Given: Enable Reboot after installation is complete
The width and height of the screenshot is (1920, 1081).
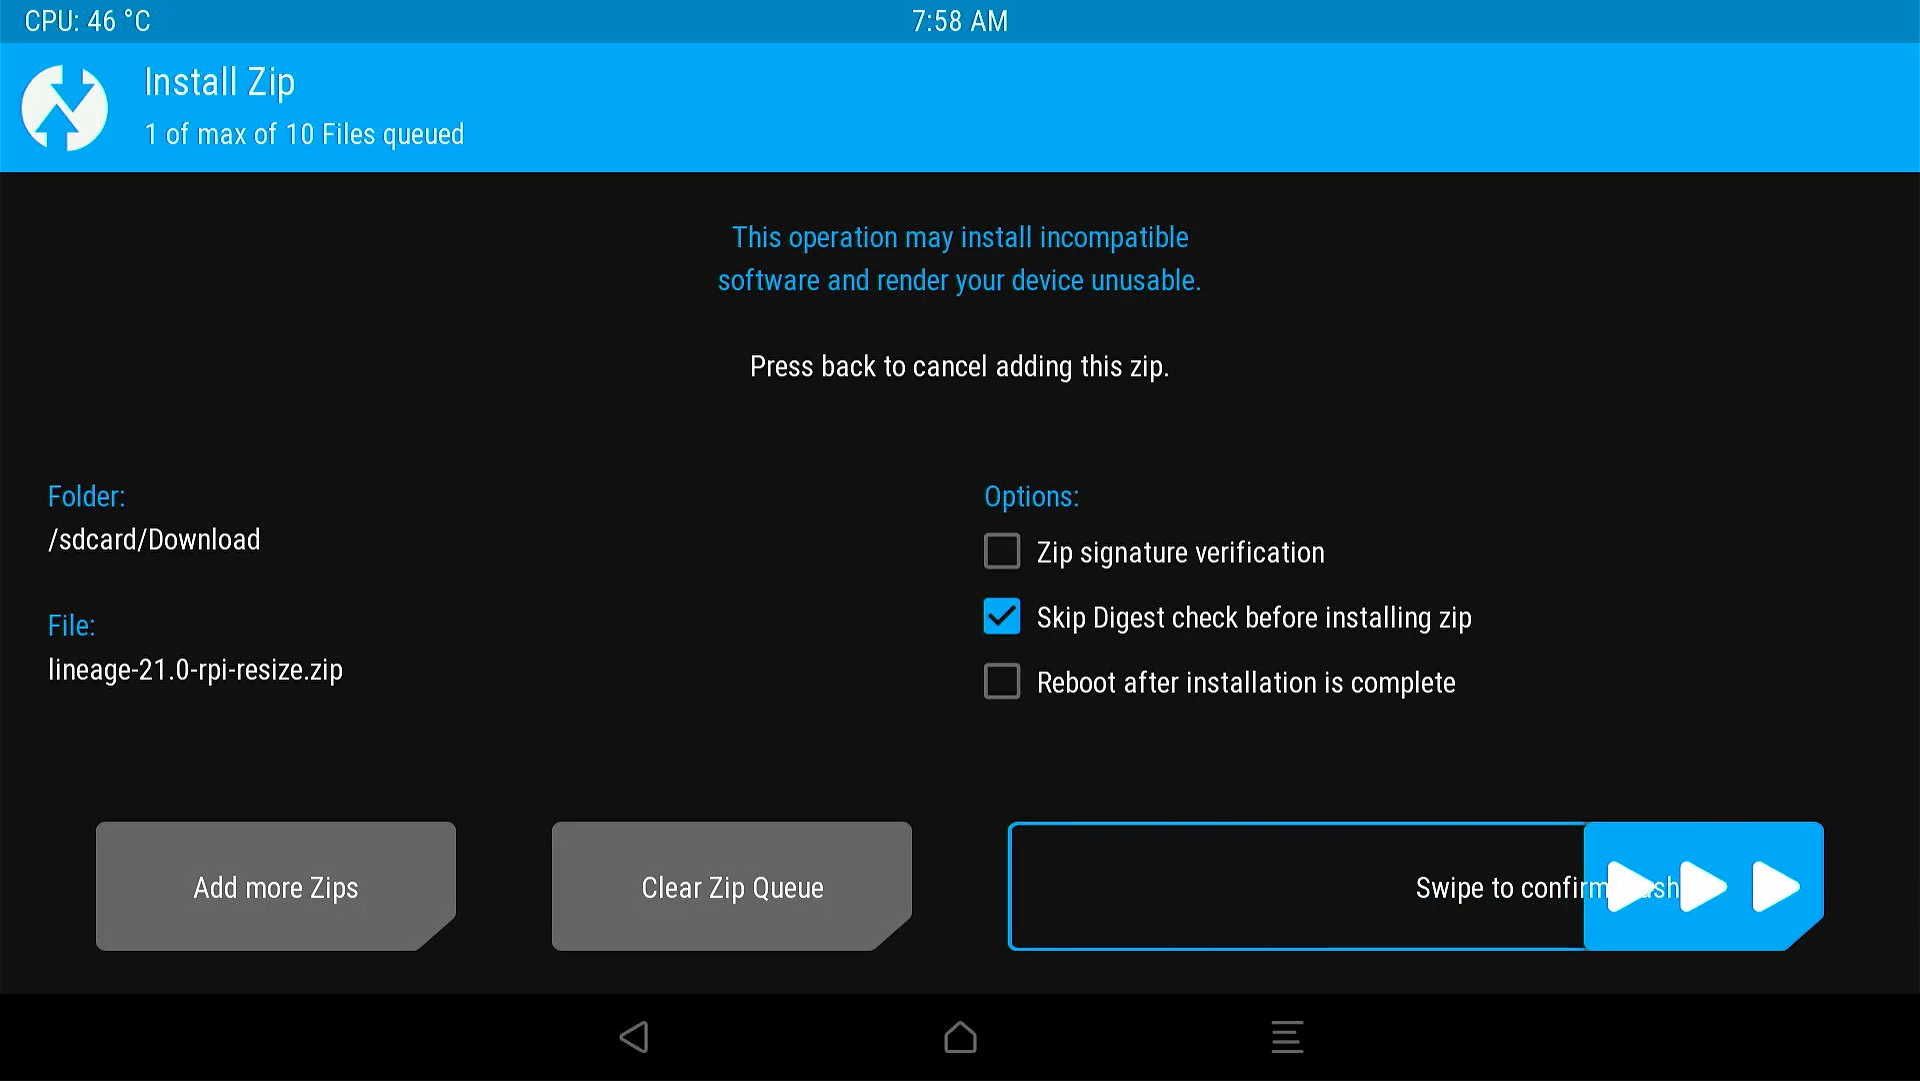Looking at the screenshot, I should tap(1002, 682).
